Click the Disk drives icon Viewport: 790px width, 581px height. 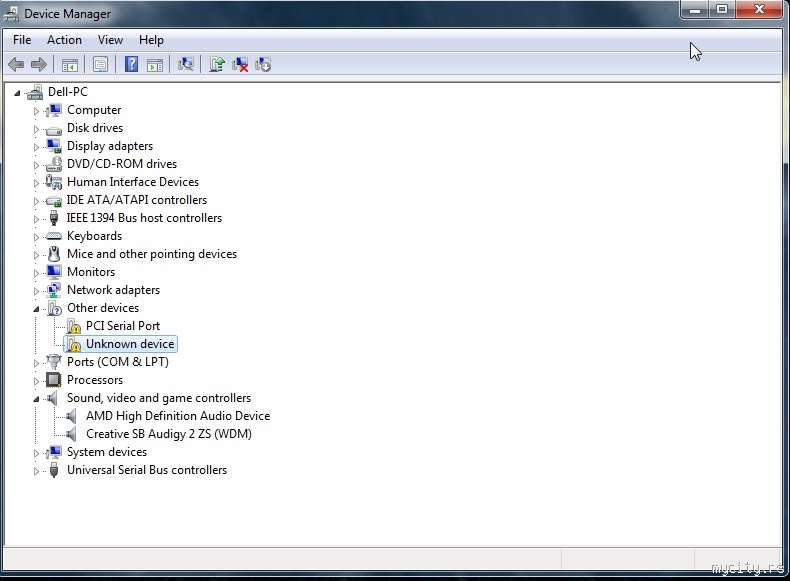click(53, 130)
